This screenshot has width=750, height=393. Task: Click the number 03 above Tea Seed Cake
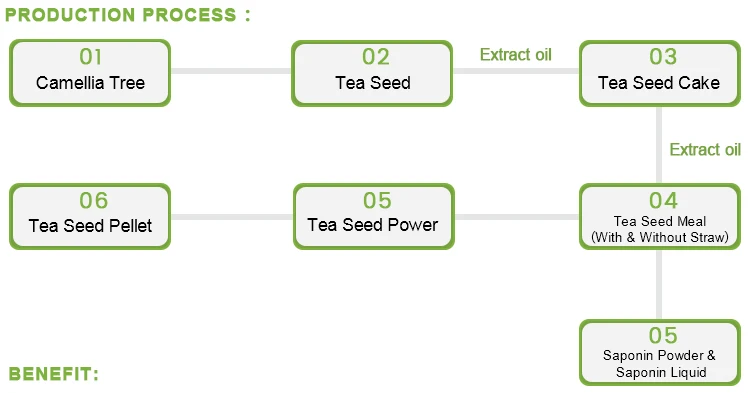coord(663,57)
